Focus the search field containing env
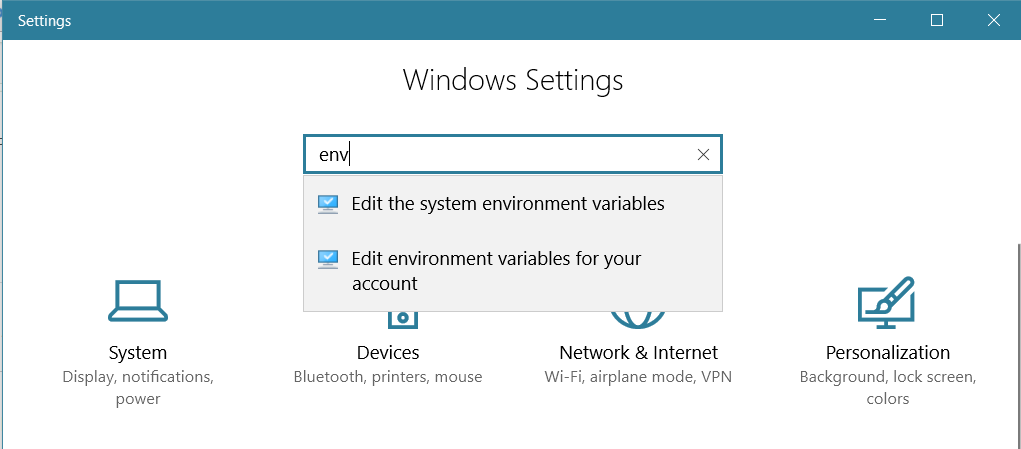Image resolution: width=1021 pixels, height=449 pixels. 500,155
